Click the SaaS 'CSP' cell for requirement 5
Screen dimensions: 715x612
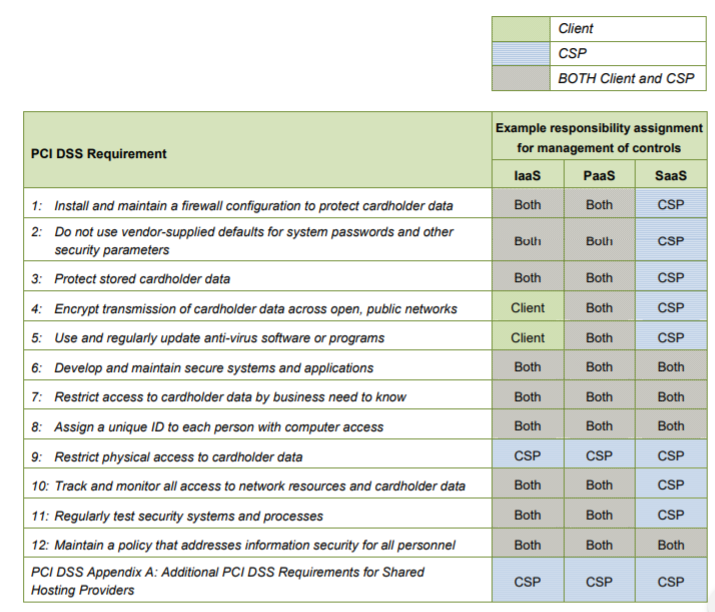tap(671, 338)
